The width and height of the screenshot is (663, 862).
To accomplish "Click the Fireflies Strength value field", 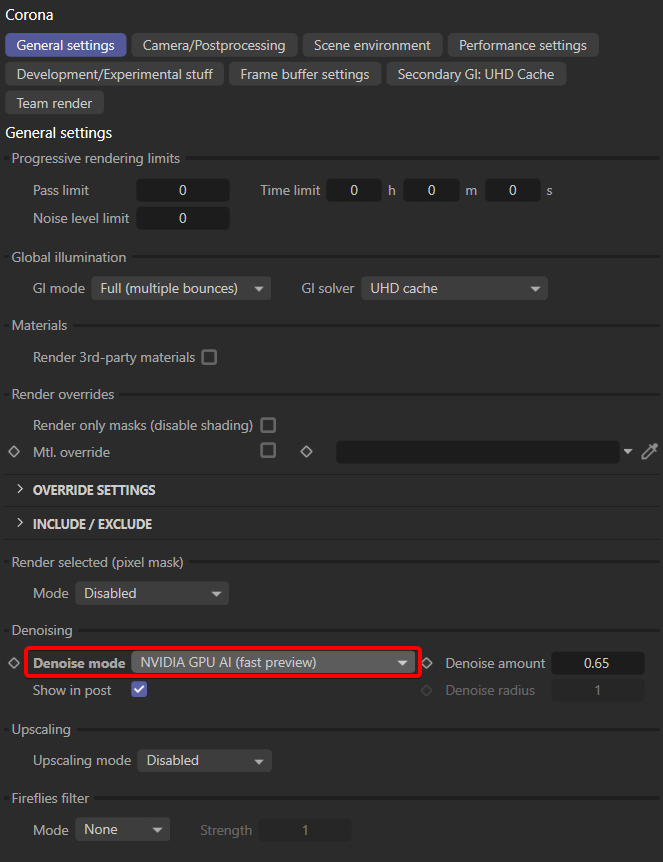I will [x=305, y=830].
